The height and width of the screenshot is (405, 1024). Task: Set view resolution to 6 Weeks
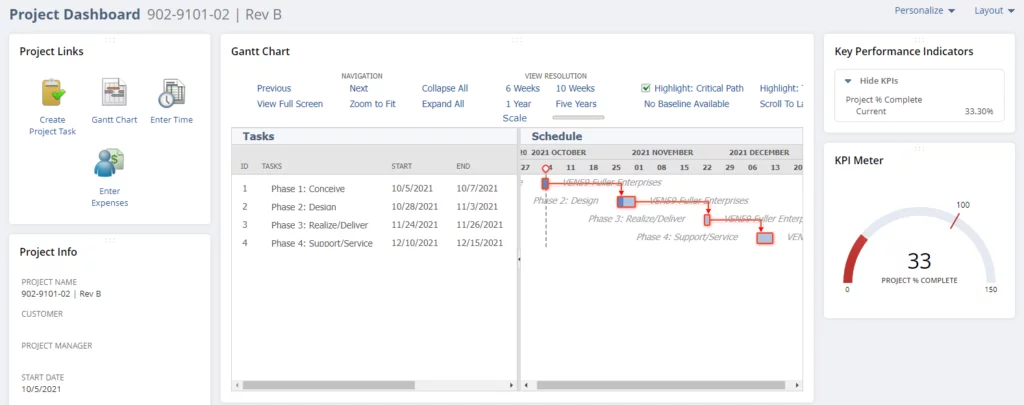[522, 88]
